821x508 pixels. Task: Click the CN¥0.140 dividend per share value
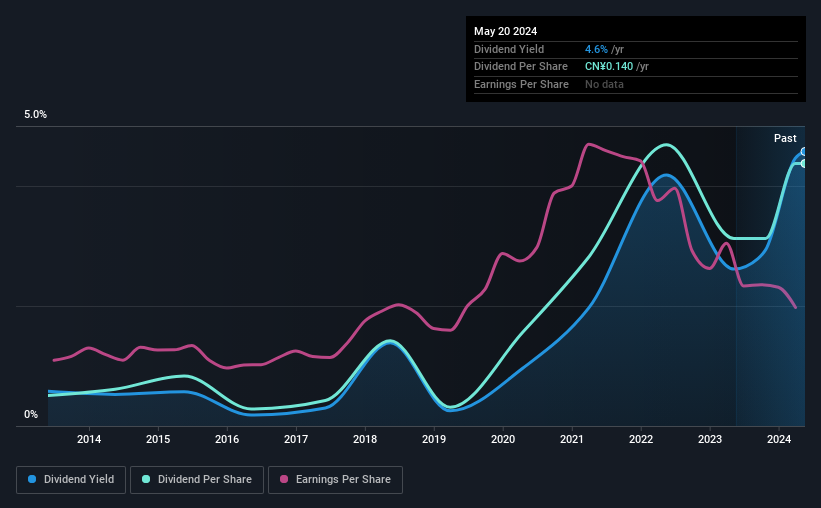[x=609, y=67]
